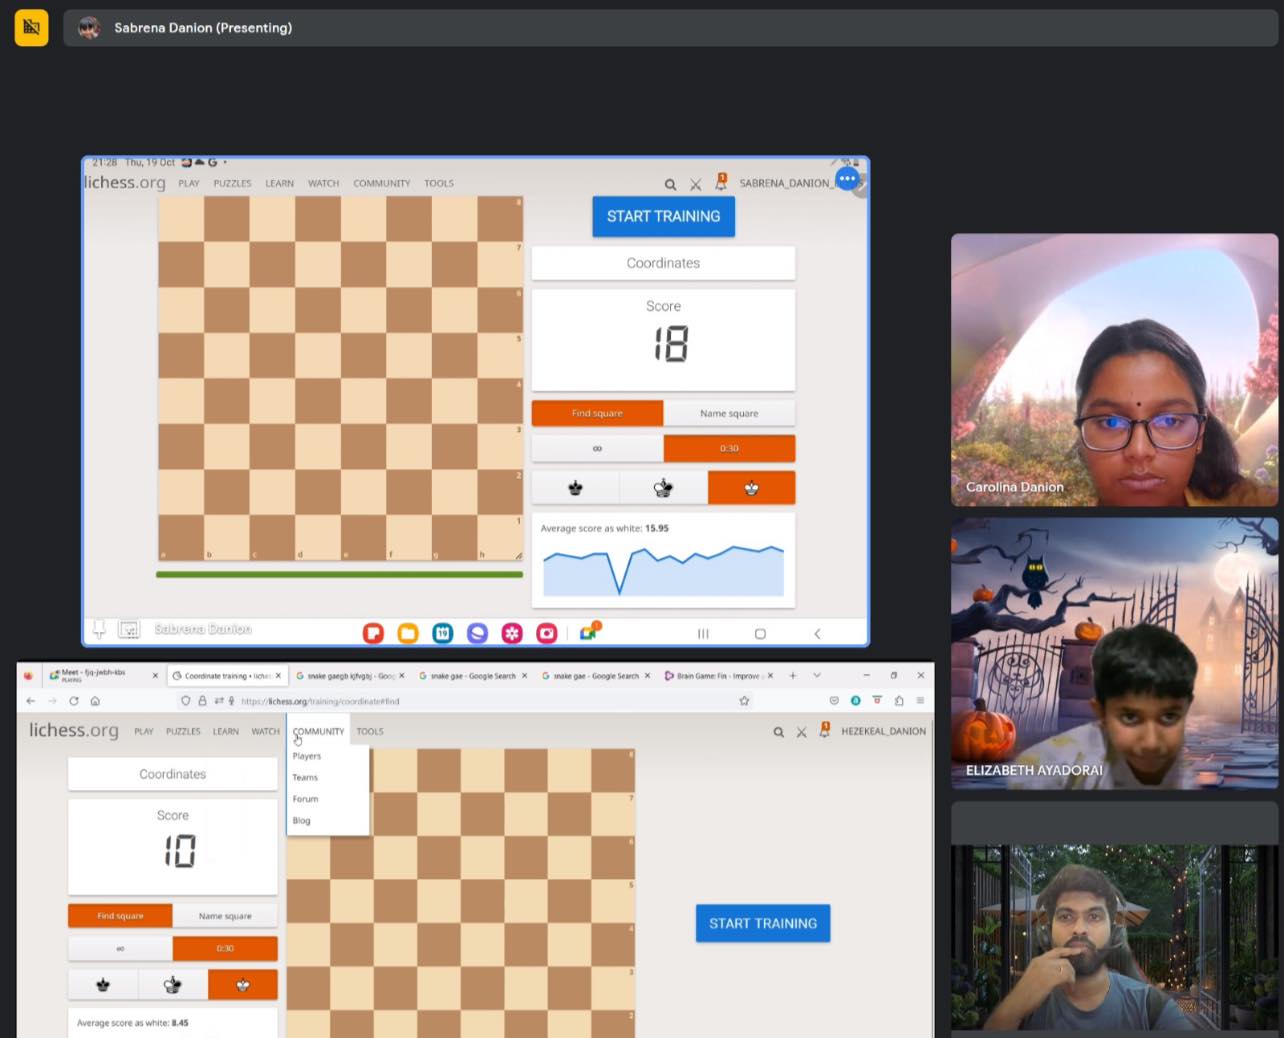
Task: Open red Camera app in tablet dock
Action: [x=547, y=633]
